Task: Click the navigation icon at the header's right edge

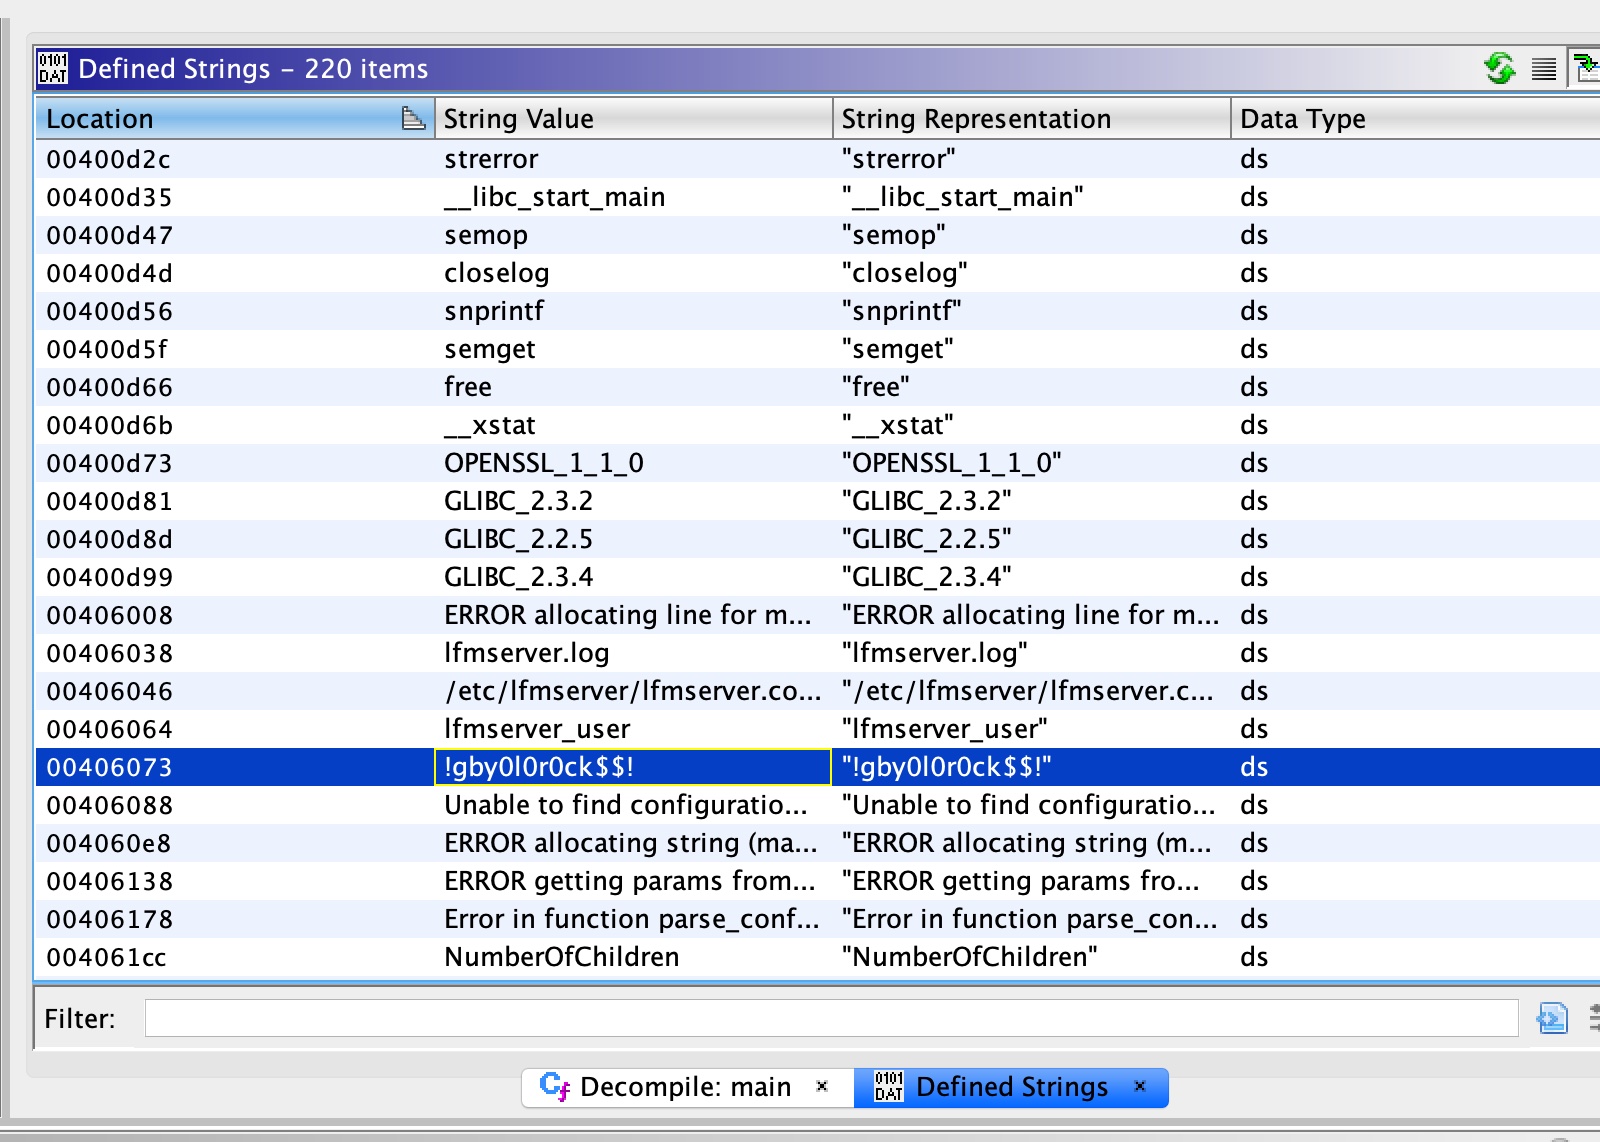Action: 1585,69
